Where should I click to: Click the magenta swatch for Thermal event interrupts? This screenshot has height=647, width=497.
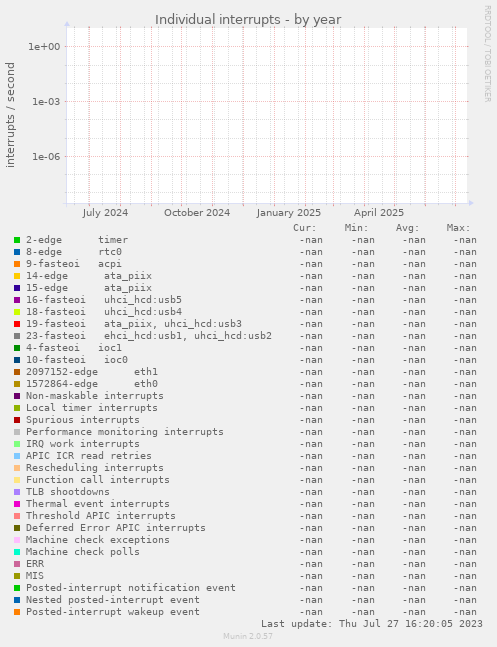tap(17, 504)
